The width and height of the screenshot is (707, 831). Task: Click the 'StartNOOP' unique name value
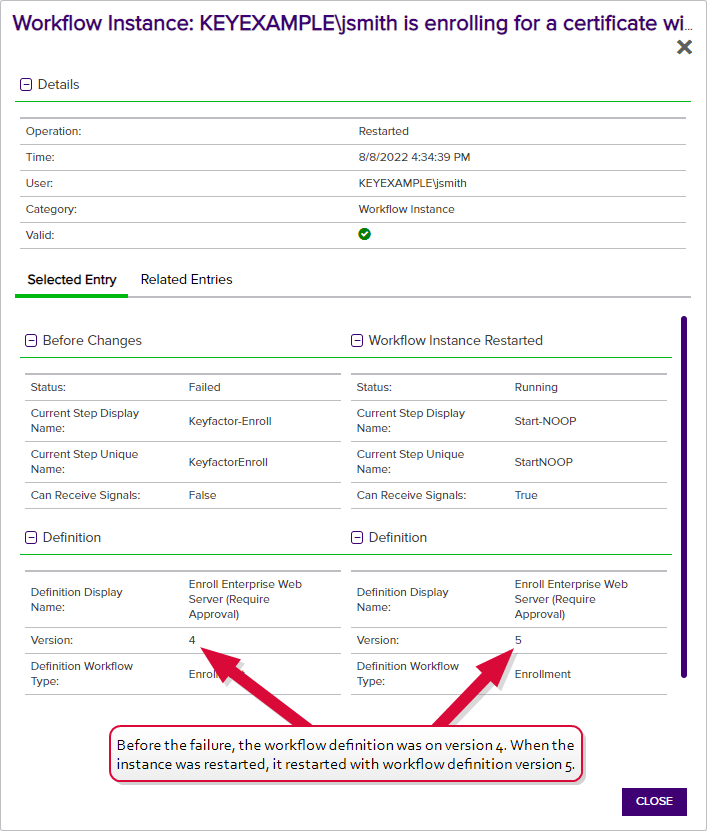coord(544,462)
